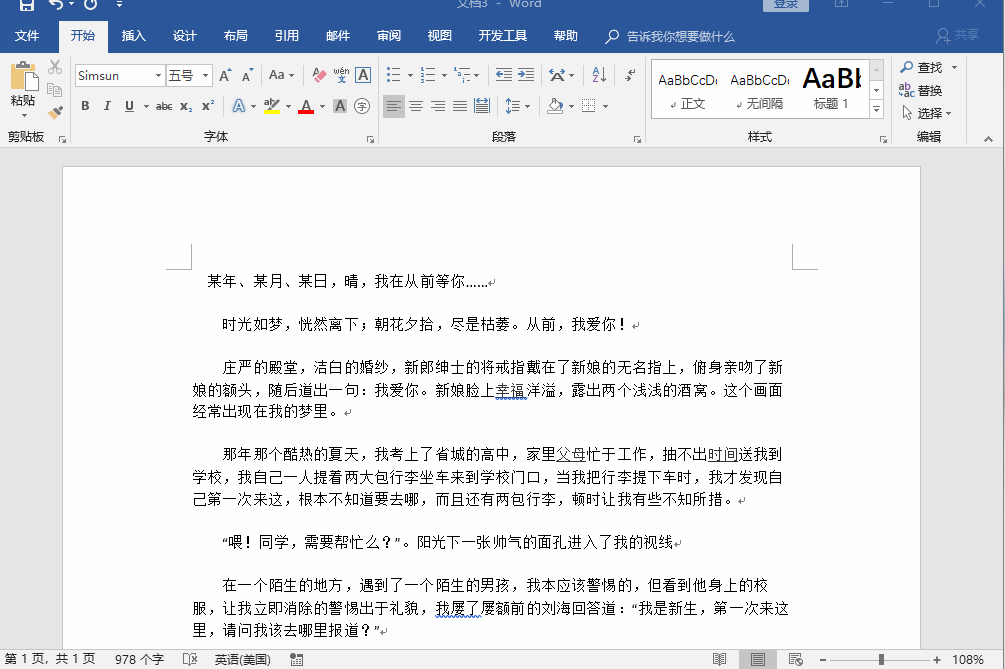Toggle print layout view in status bar
This screenshot has width=1005, height=669.
click(x=758, y=659)
